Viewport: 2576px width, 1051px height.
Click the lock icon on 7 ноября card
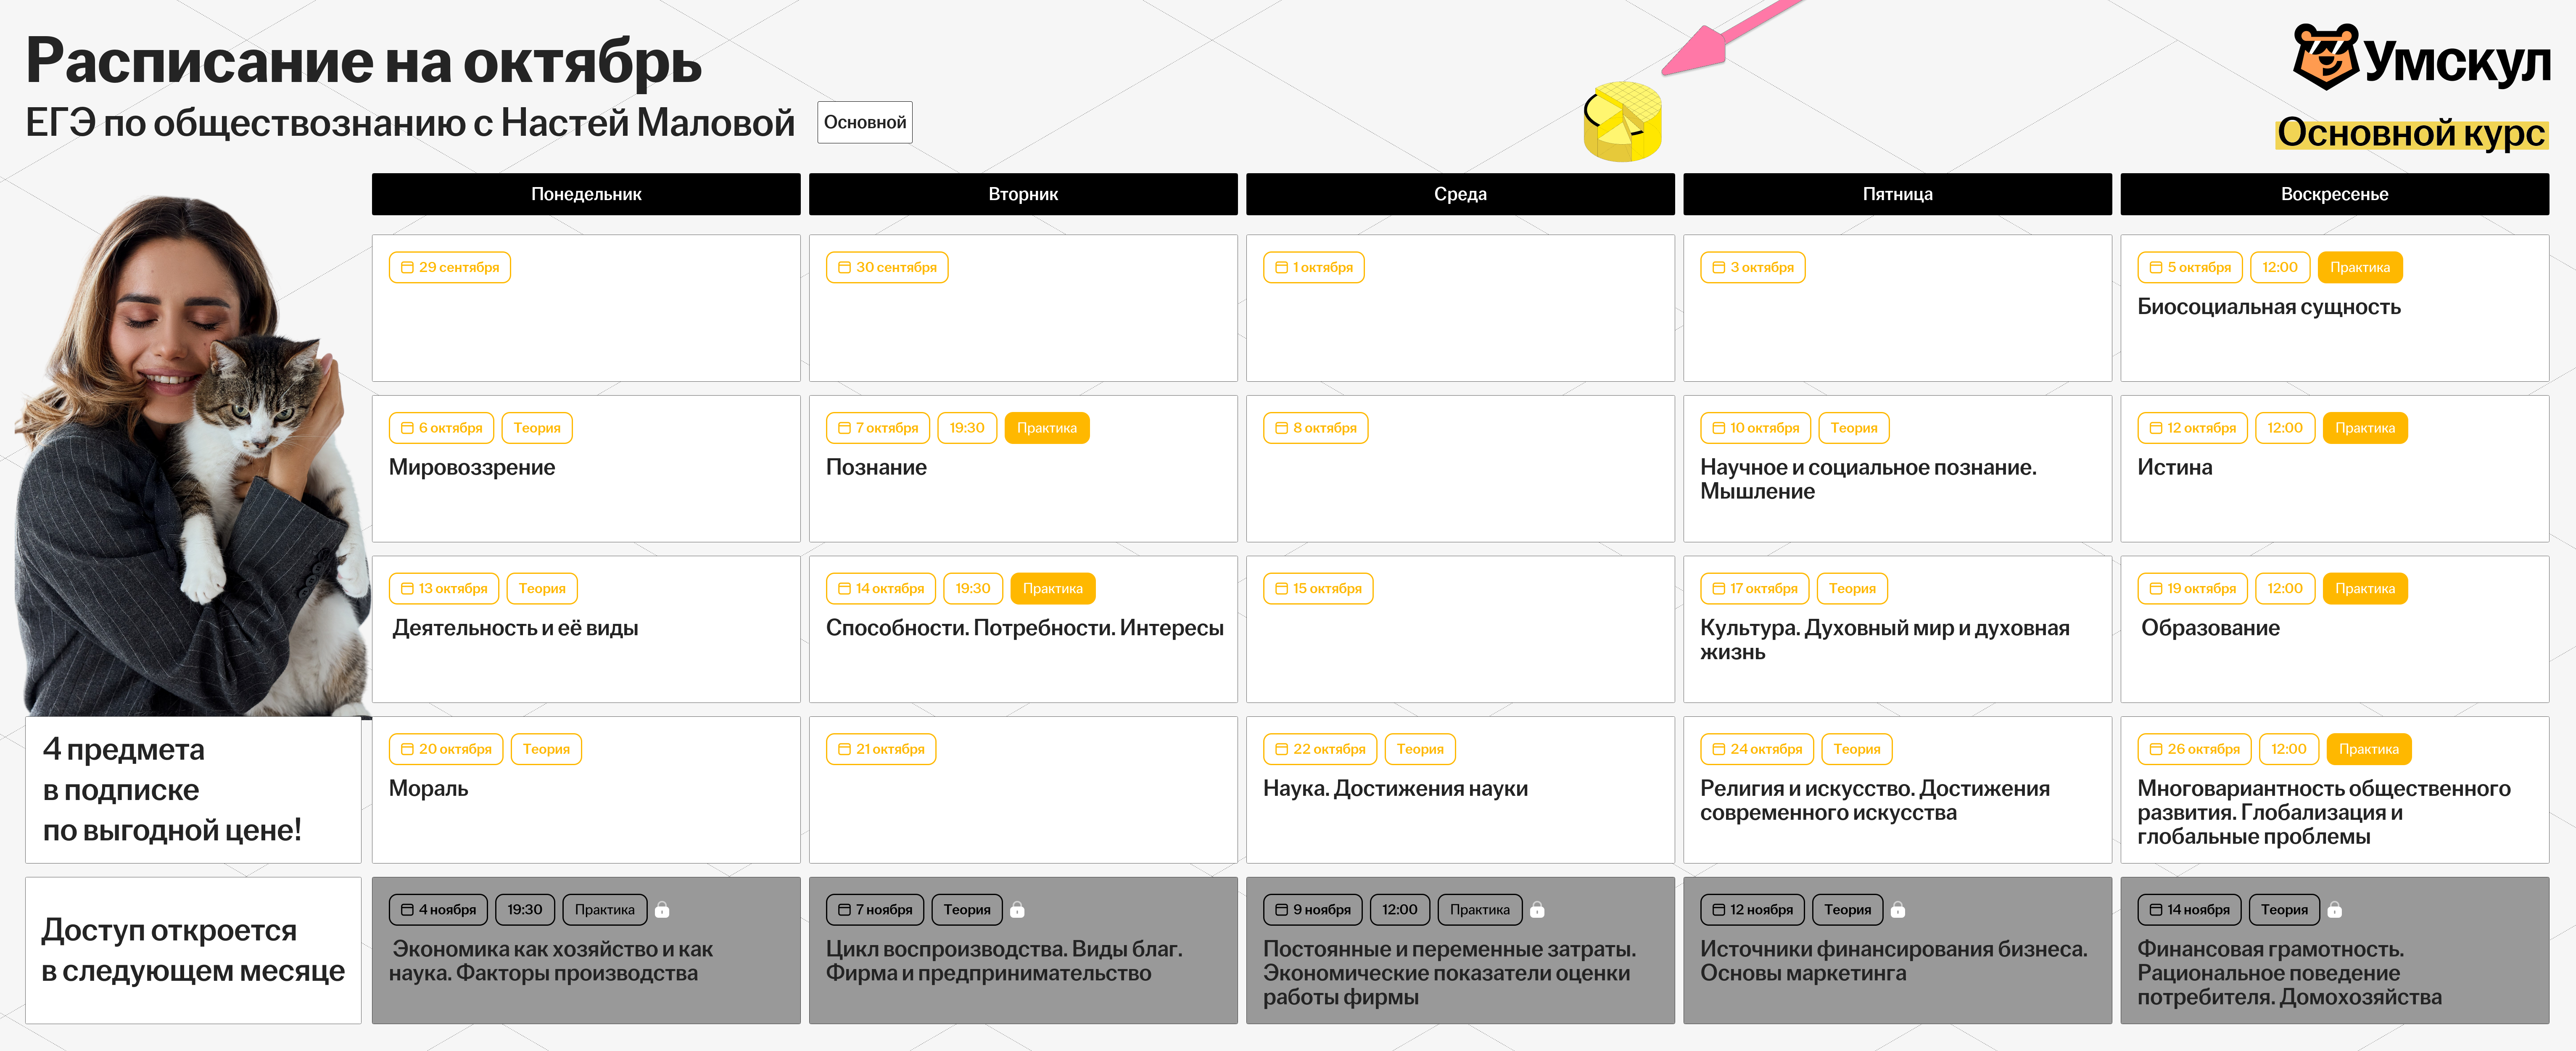click(x=1017, y=910)
